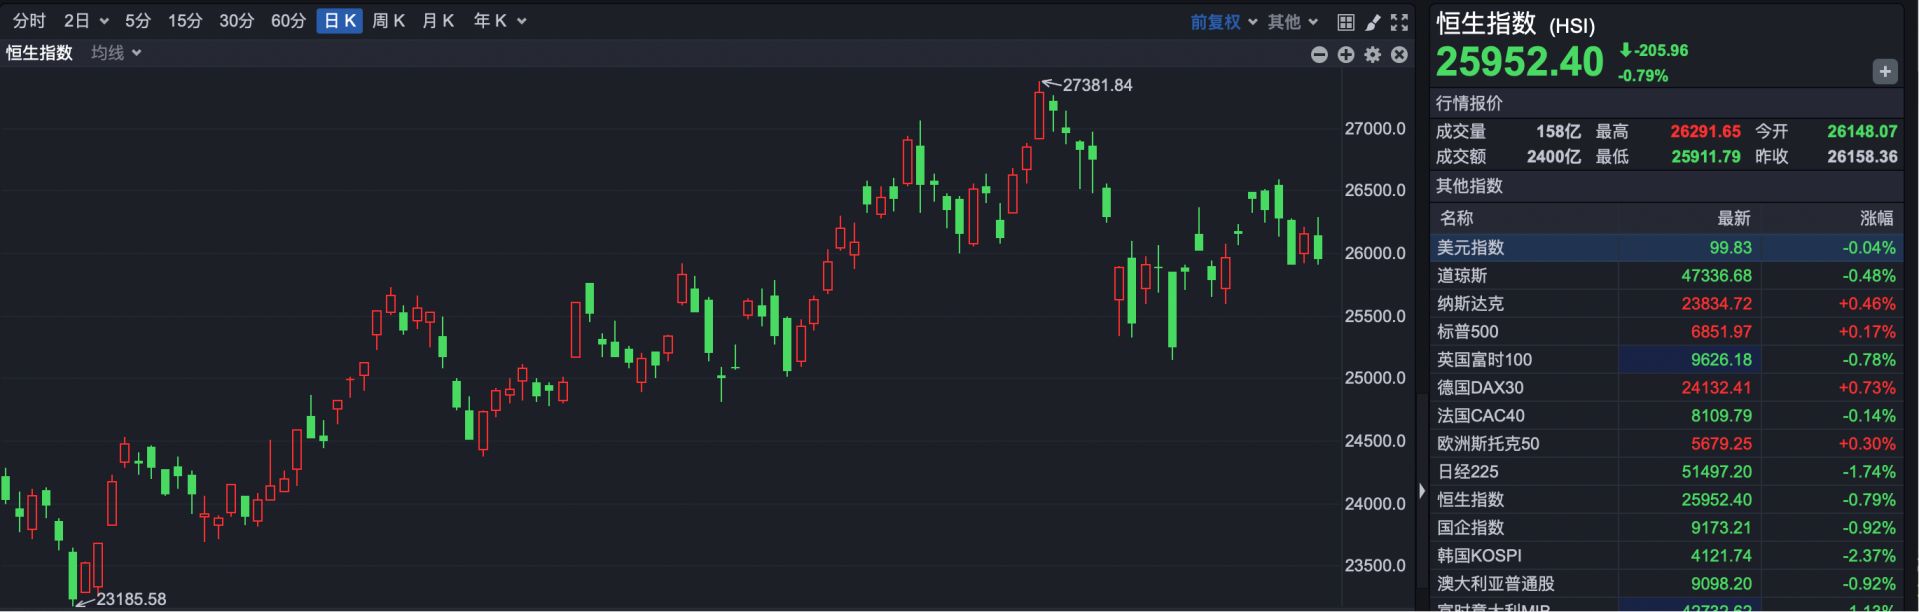Expand the 年K period dropdown
This screenshot has width=1919, height=612.
pos(499,21)
